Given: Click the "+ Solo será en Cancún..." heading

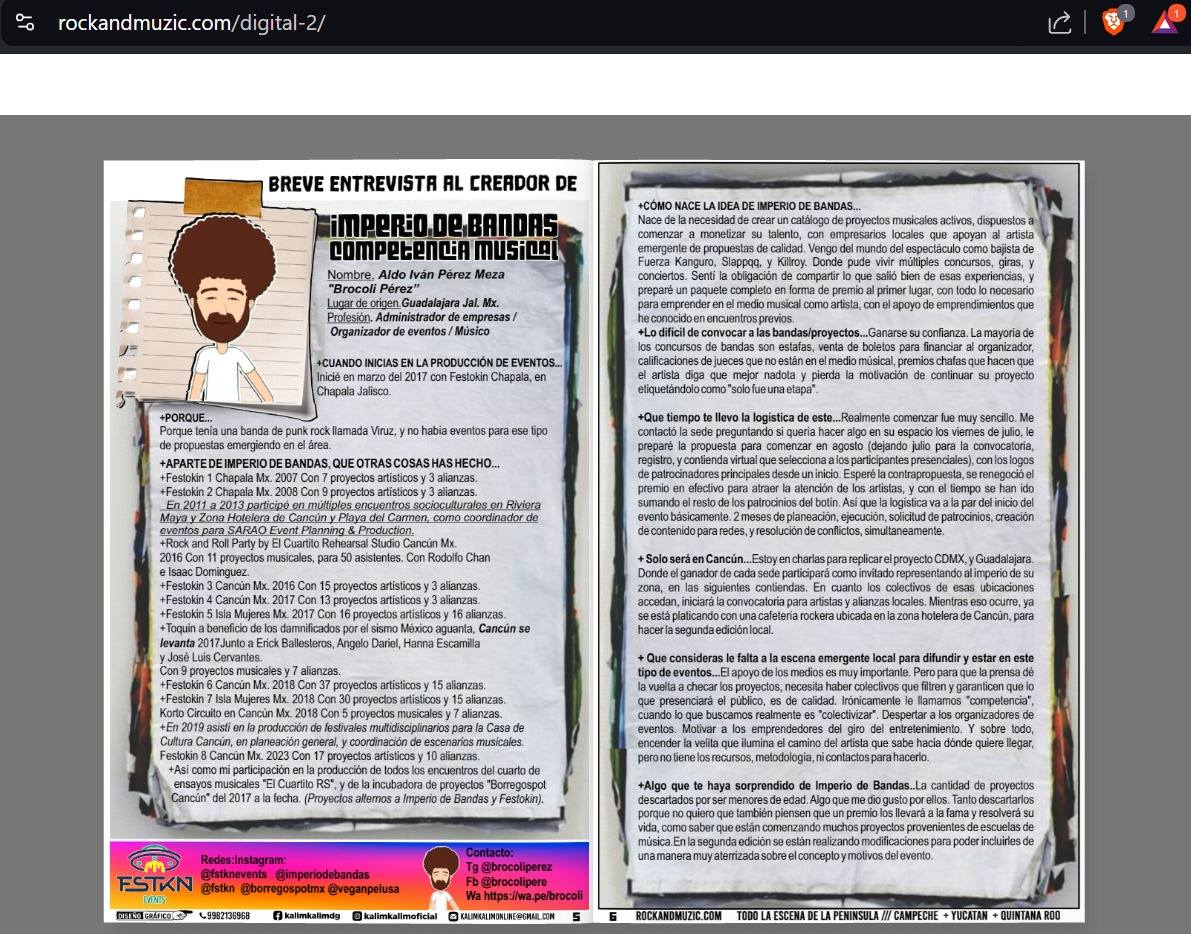Looking at the screenshot, I should coord(694,559).
